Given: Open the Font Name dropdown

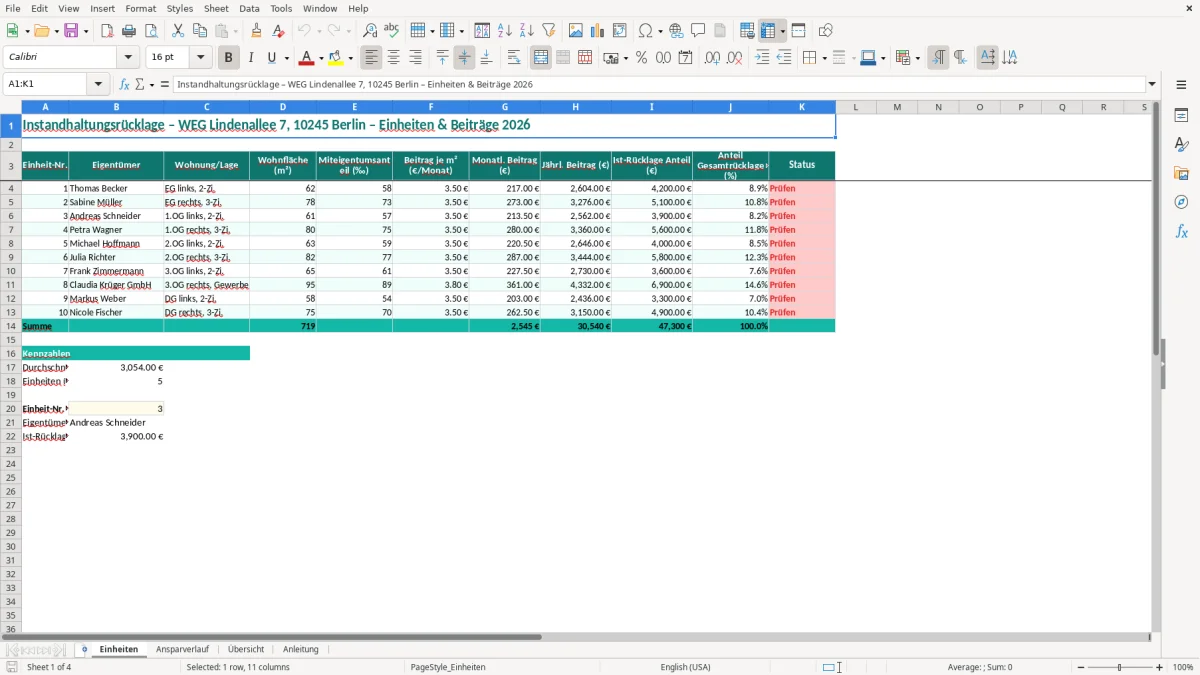Looking at the screenshot, I should tap(128, 58).
